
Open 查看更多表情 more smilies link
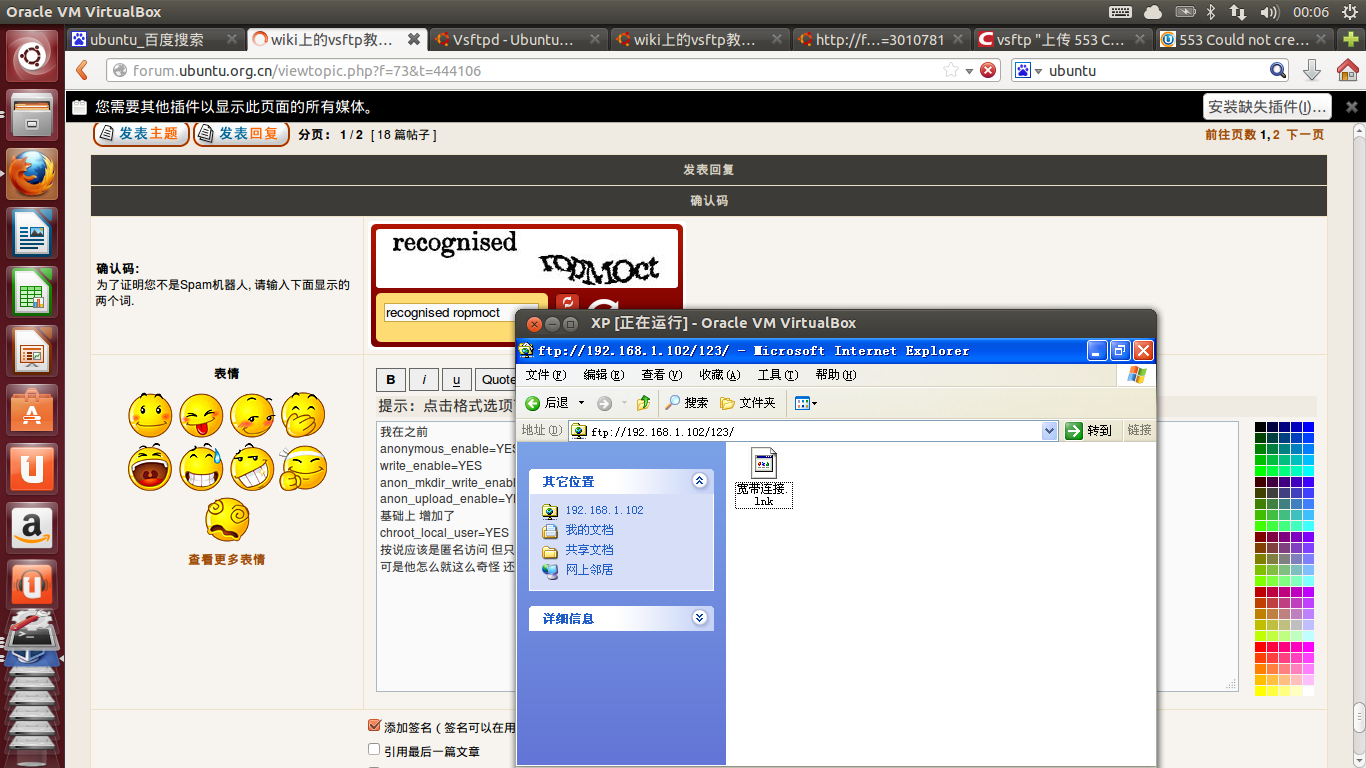[226, 559]
